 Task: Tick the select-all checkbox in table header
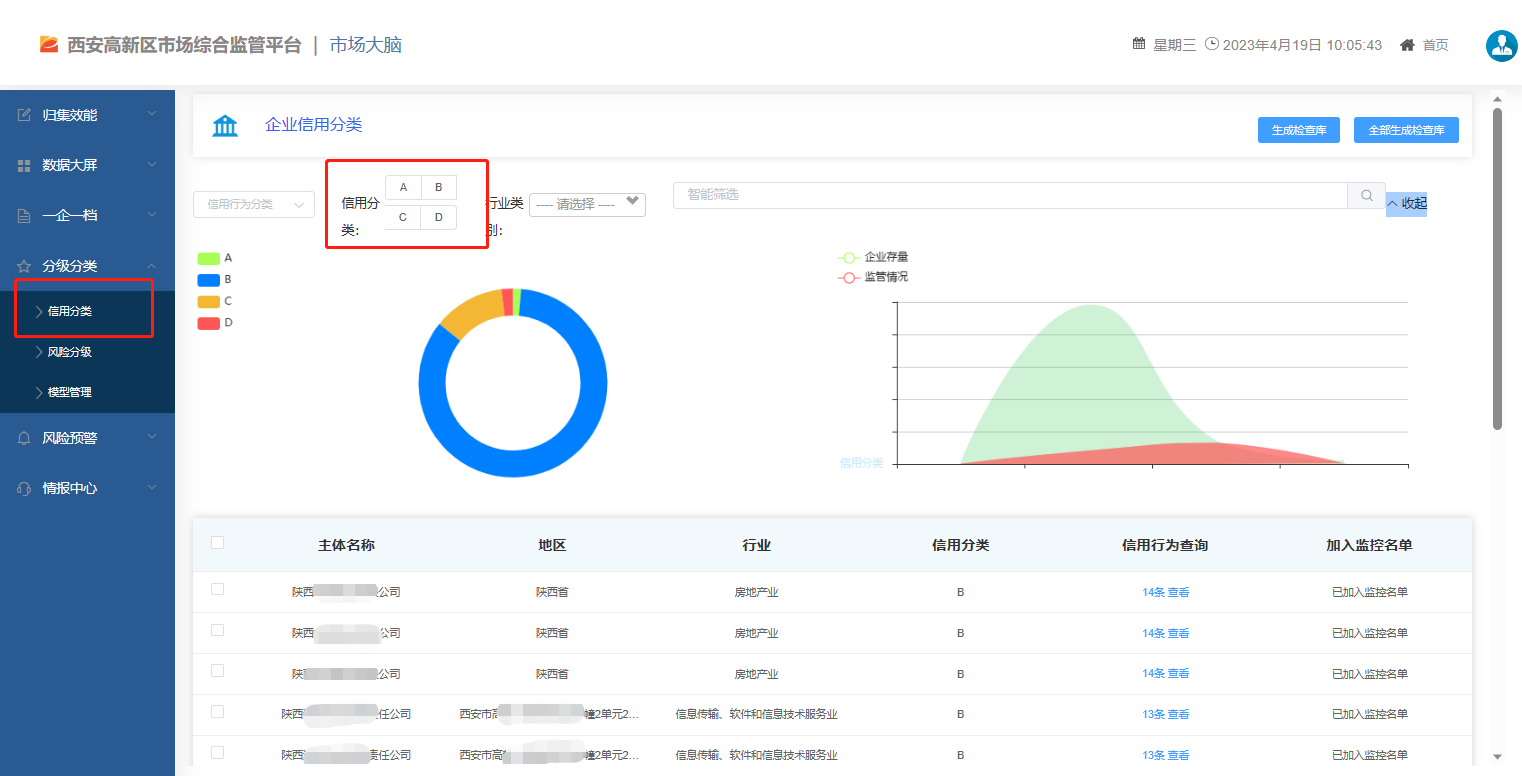[217, 542]
